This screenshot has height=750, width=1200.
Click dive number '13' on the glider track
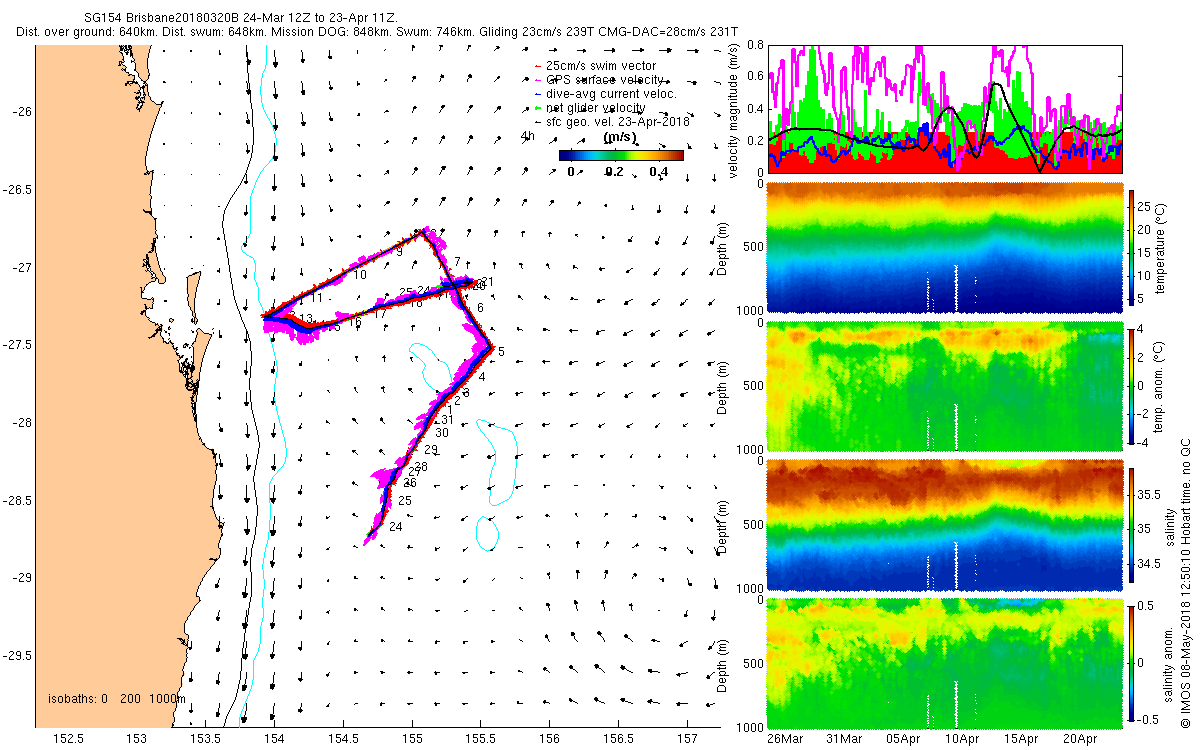pos(307,319)
